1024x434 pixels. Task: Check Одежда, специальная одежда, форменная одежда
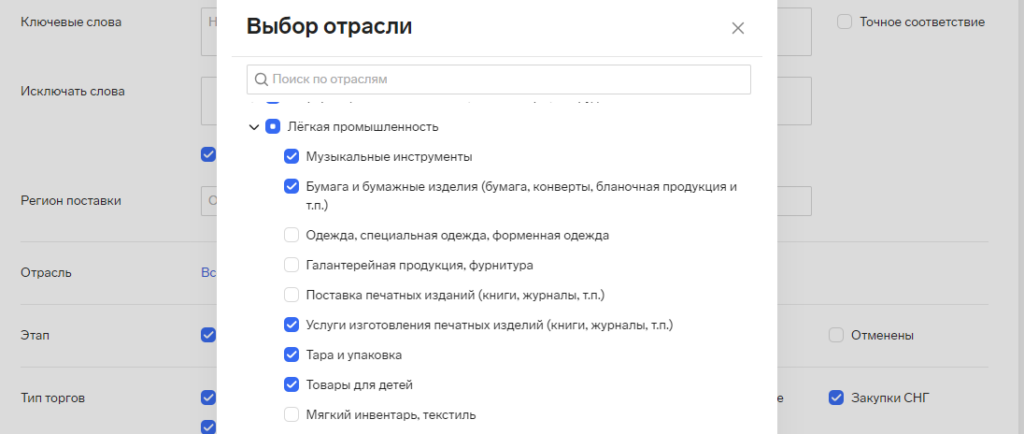292,236
